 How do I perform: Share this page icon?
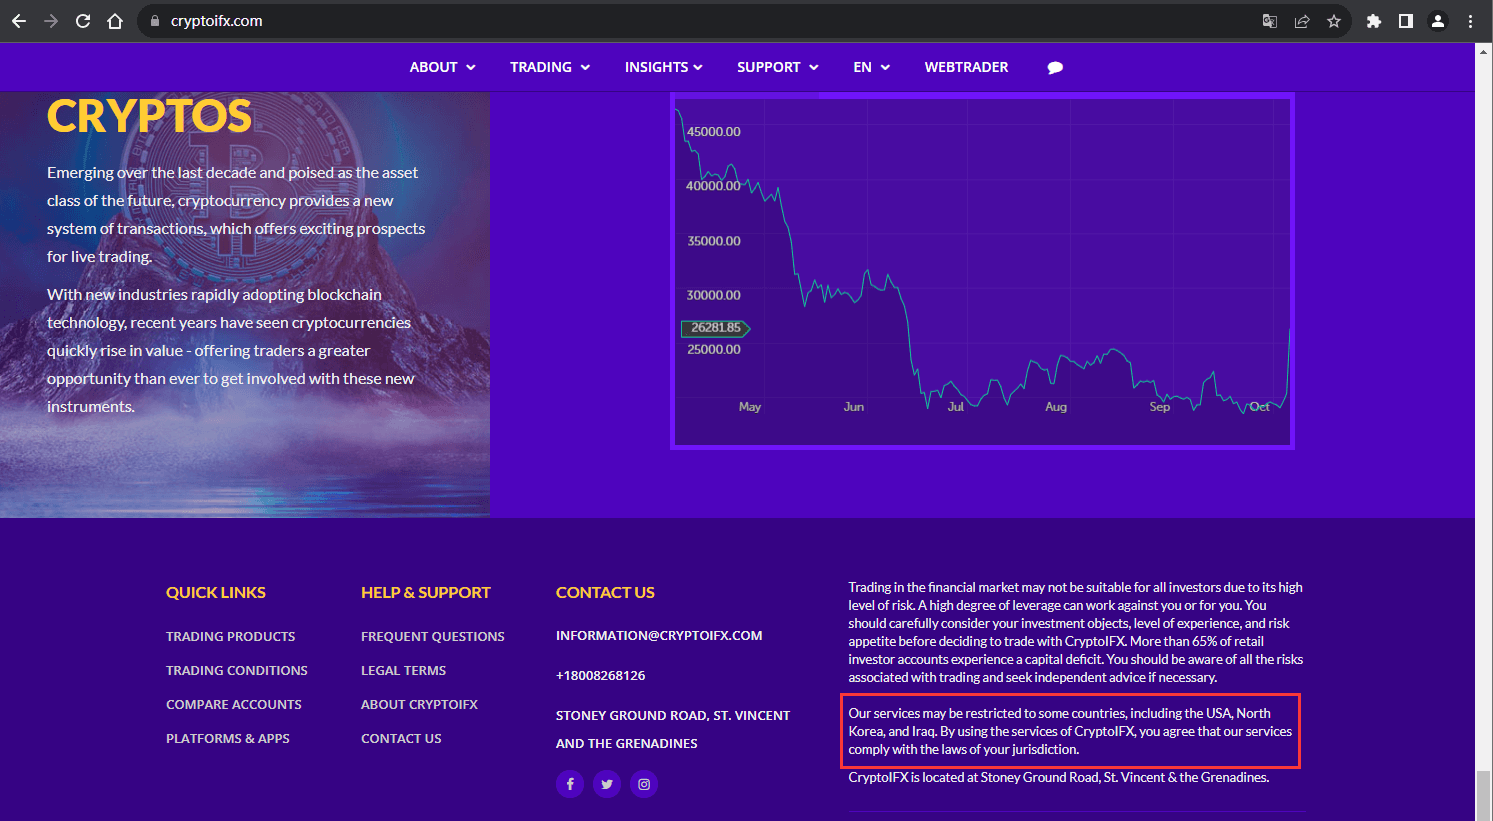tap(1302, 21)
